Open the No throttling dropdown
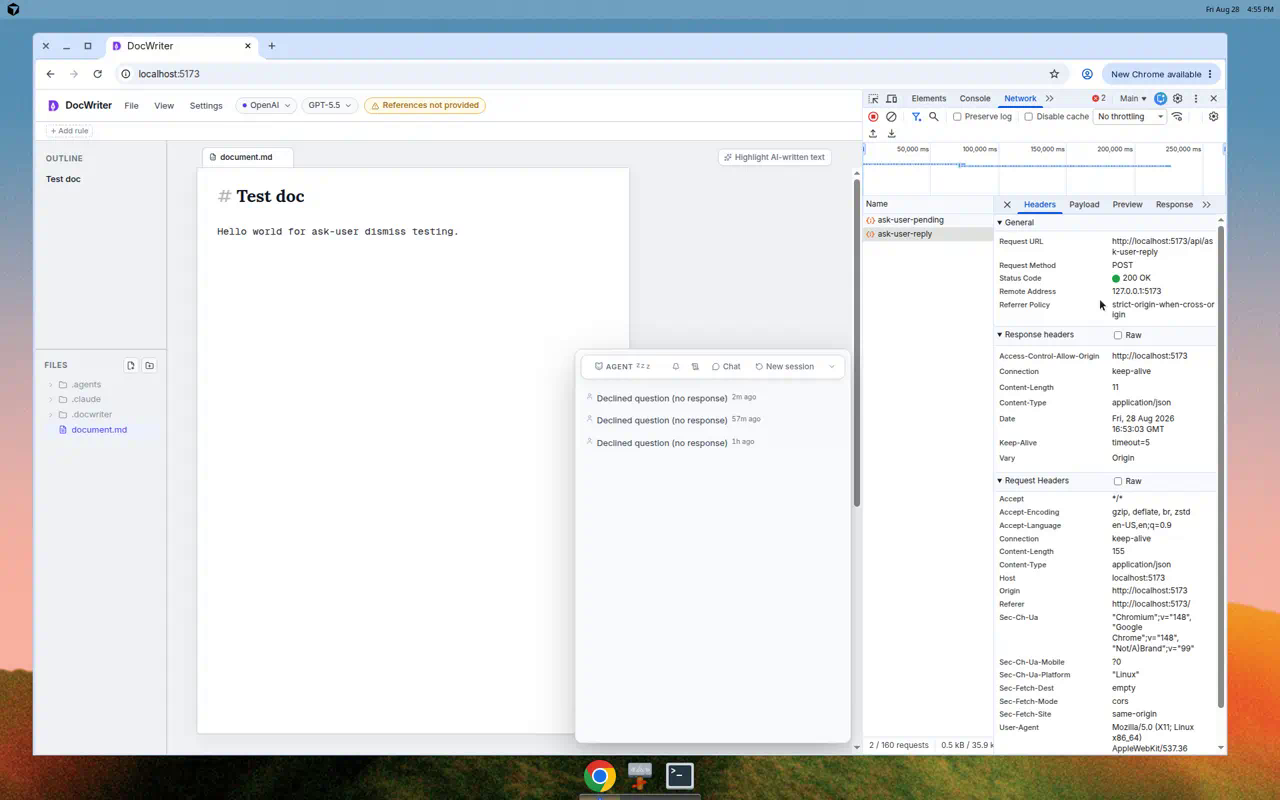The image size is (1280, 800). (1130, 117)
